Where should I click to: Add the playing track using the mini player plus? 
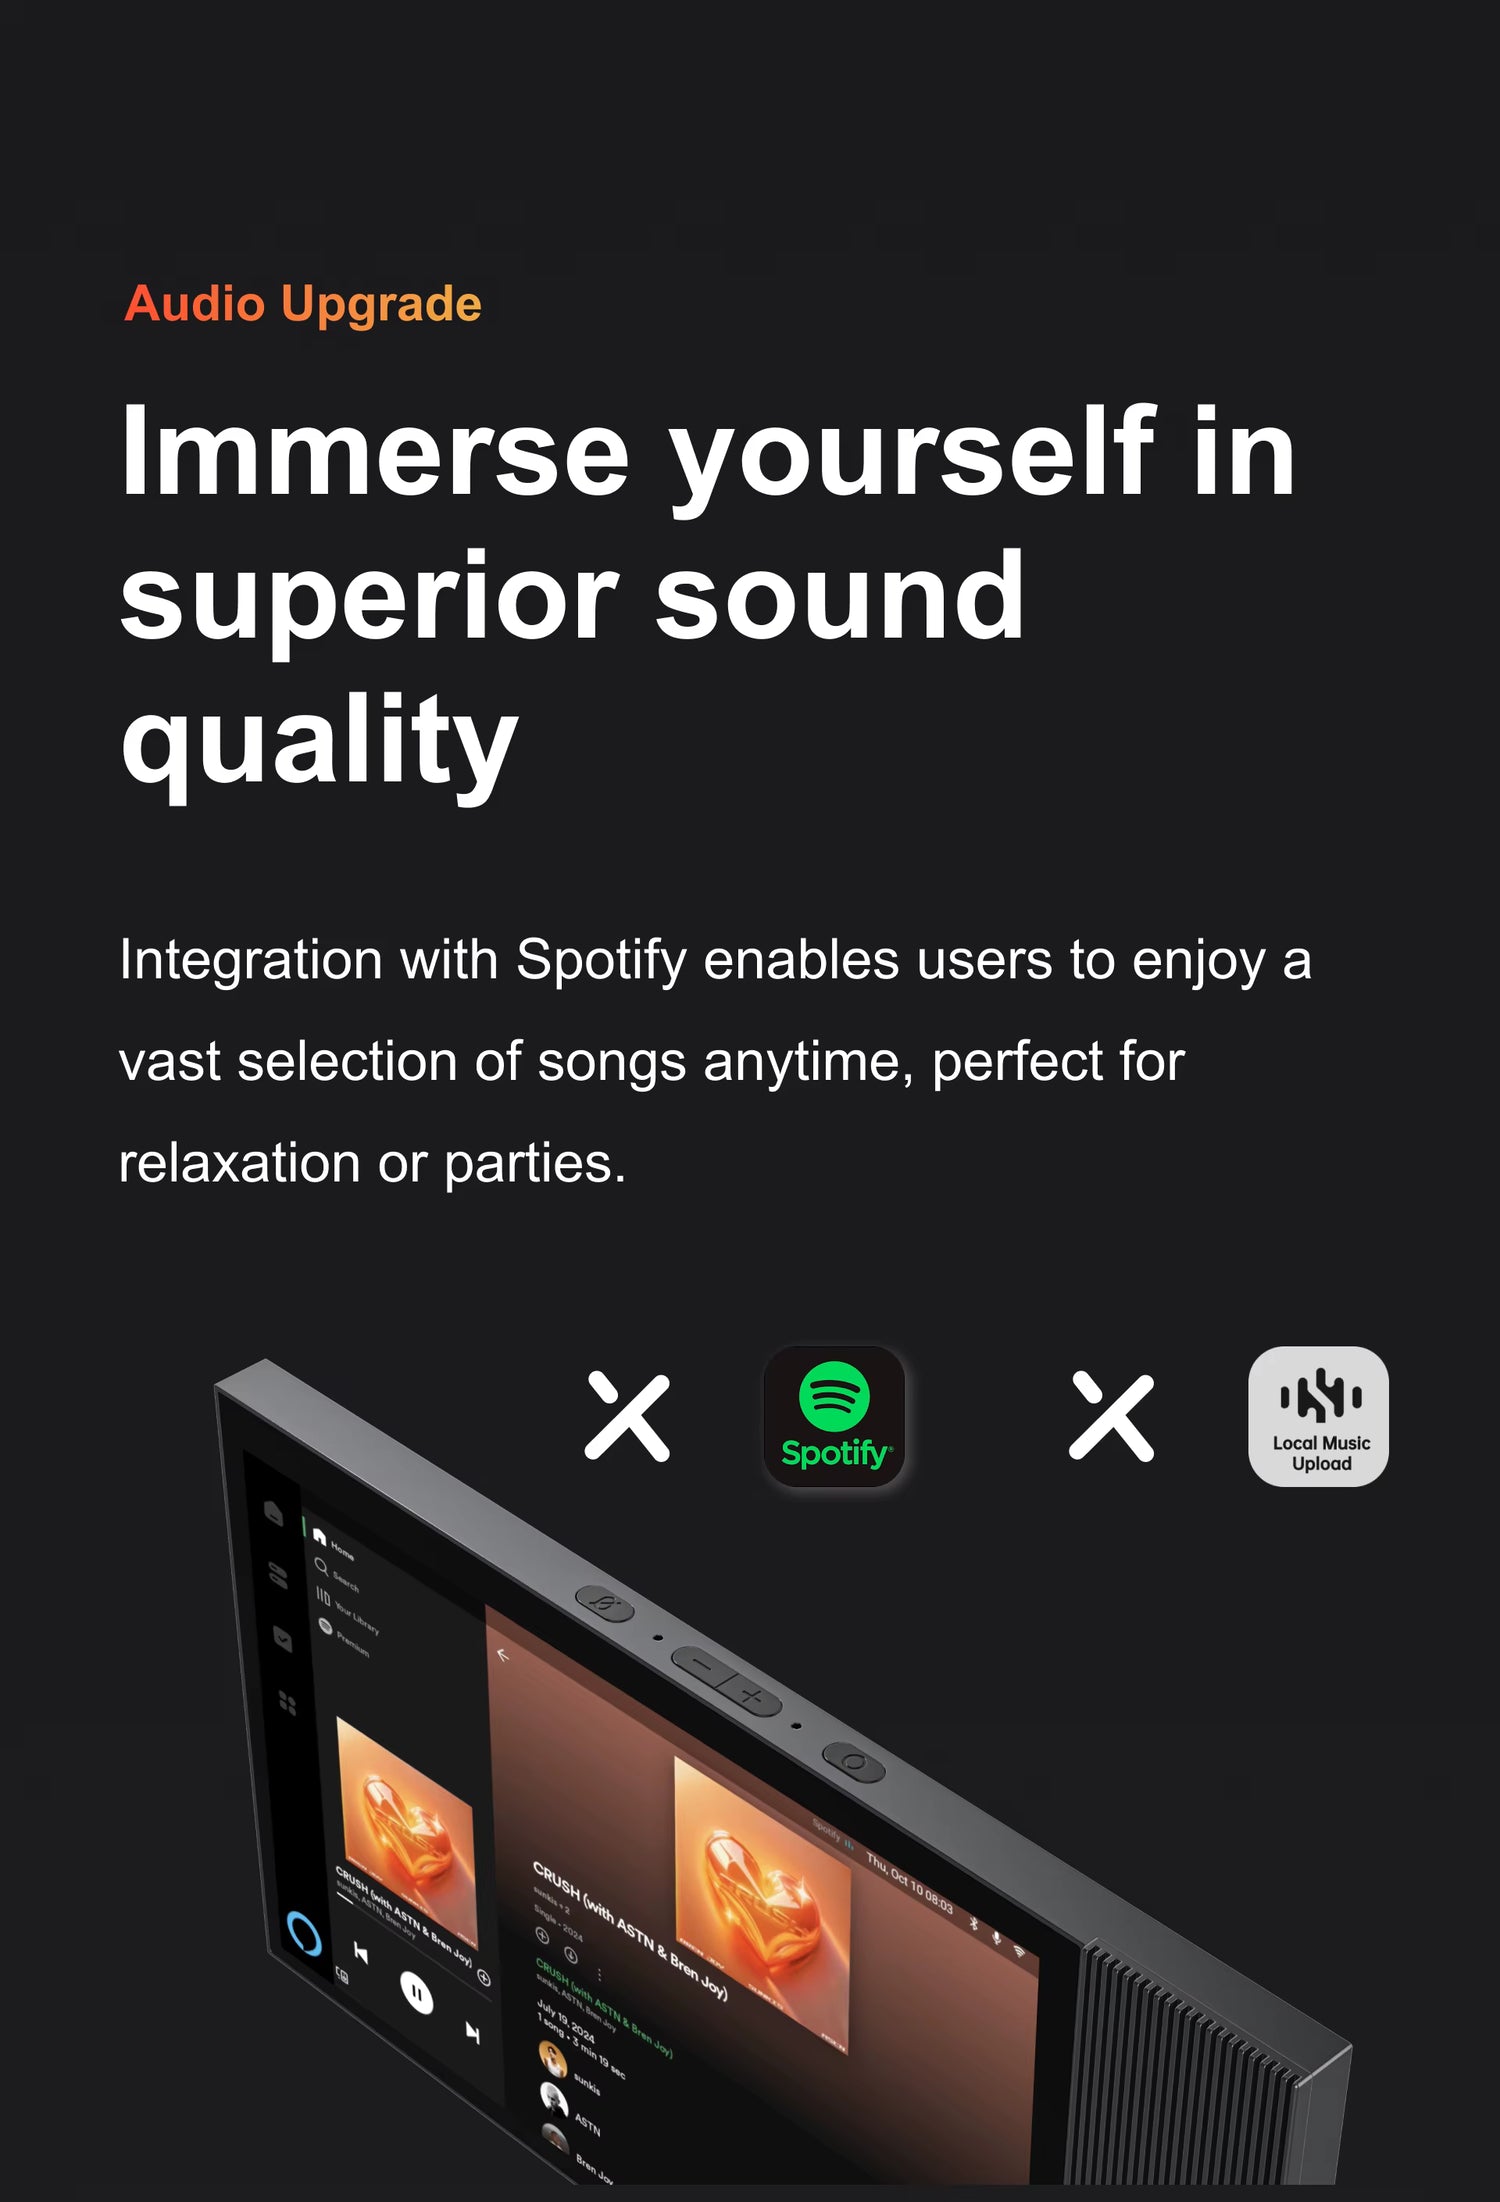pyautogui.click(x=484, y=1977)
